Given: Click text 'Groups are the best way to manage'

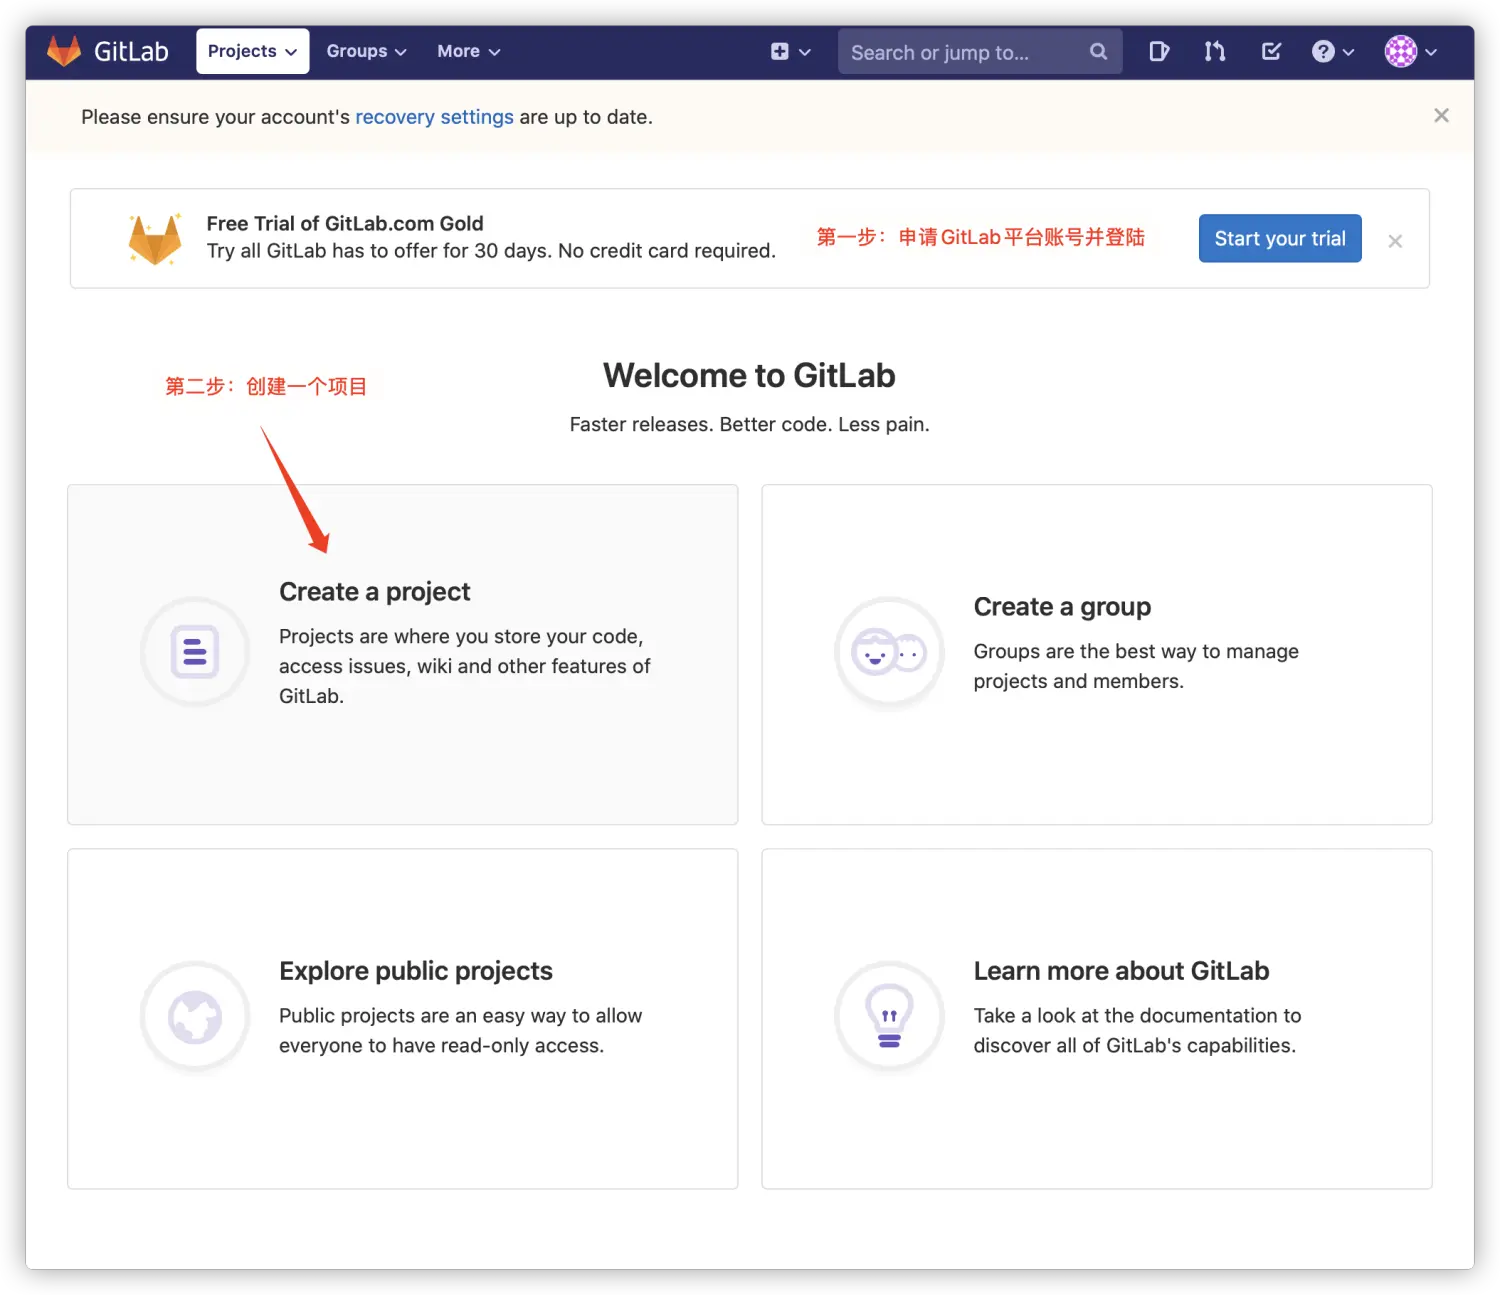Looking at the screenshot, I should [1136, 651].
